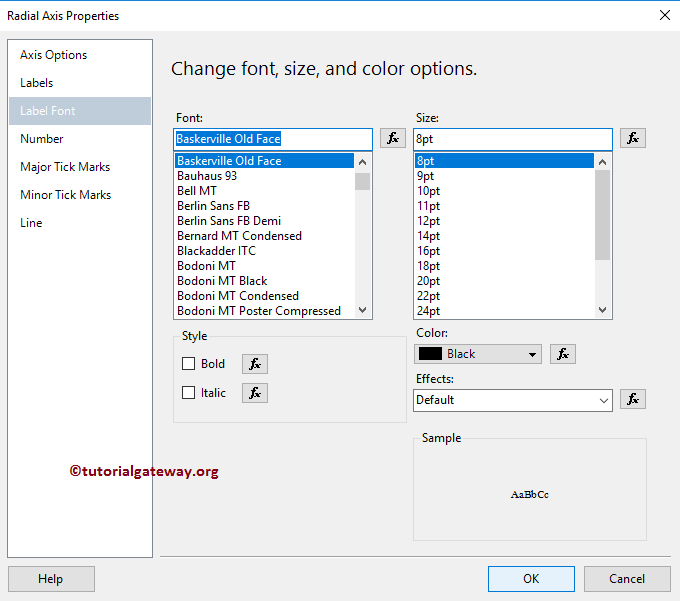Select Blackadder ITC font
Image resolution: width=680 pixels, height=601 pixels.
[x=265, y=251]
